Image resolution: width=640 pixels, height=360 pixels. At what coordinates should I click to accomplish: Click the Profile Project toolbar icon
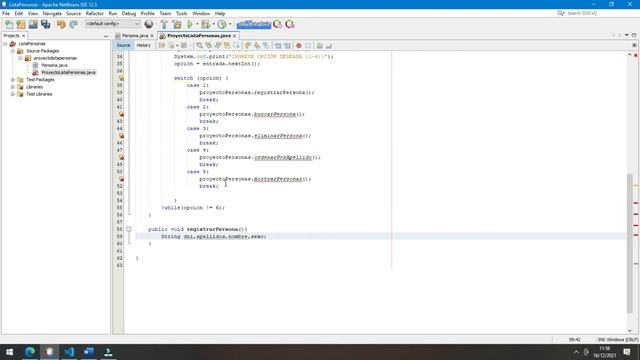pos(222,24)
